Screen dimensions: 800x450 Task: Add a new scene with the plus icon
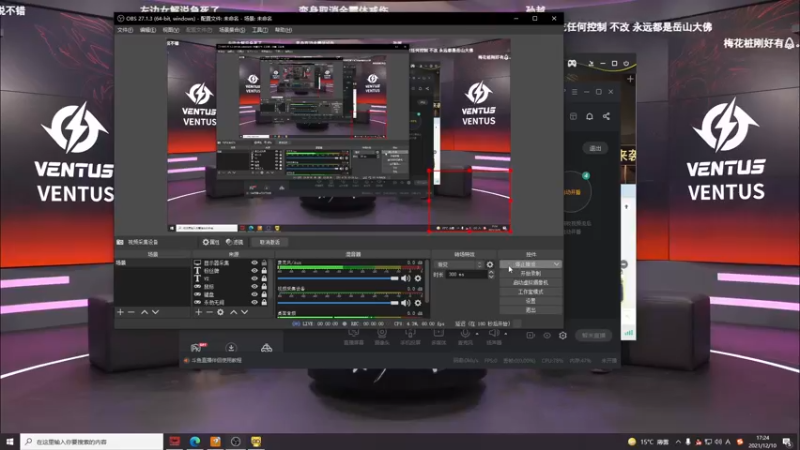120,312
